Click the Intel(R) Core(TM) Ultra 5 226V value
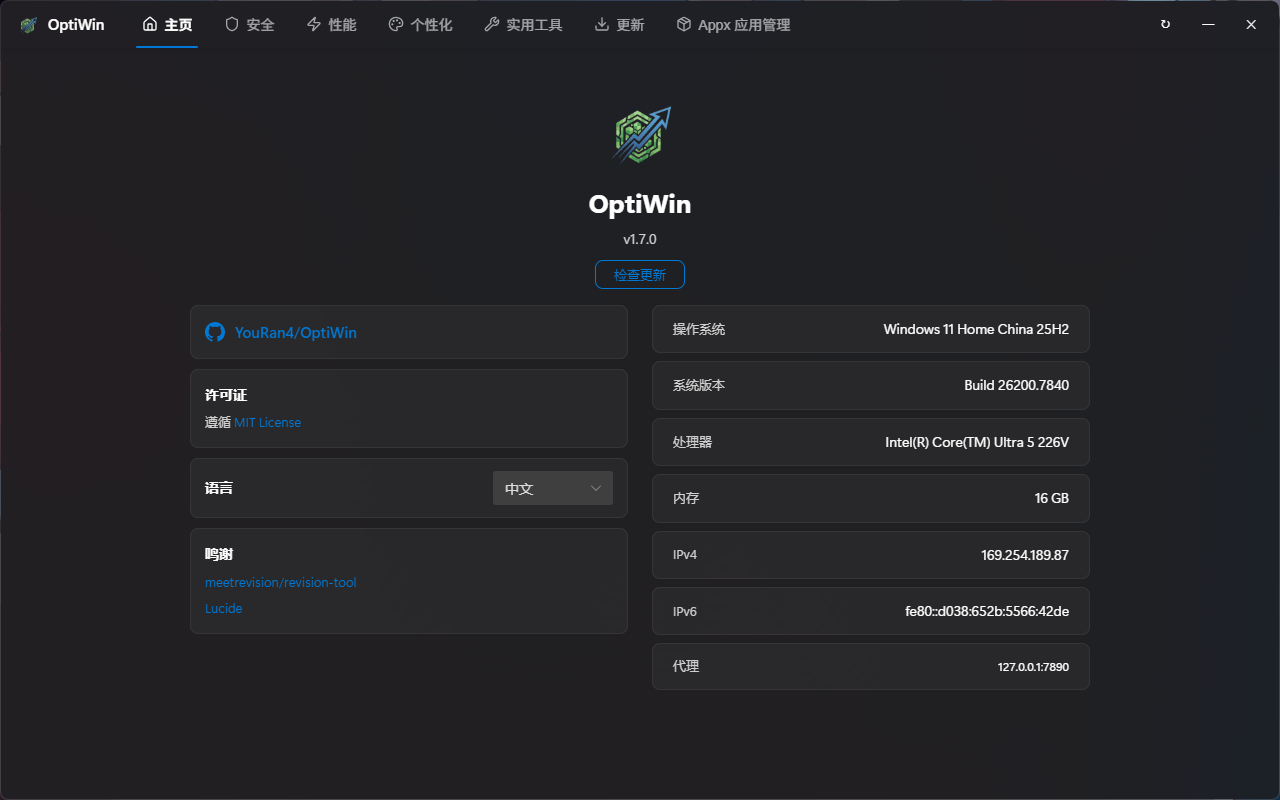Image resolution: width=1280 pixels, height=800 pixels. pyautogui.click(x=977, y=442)
